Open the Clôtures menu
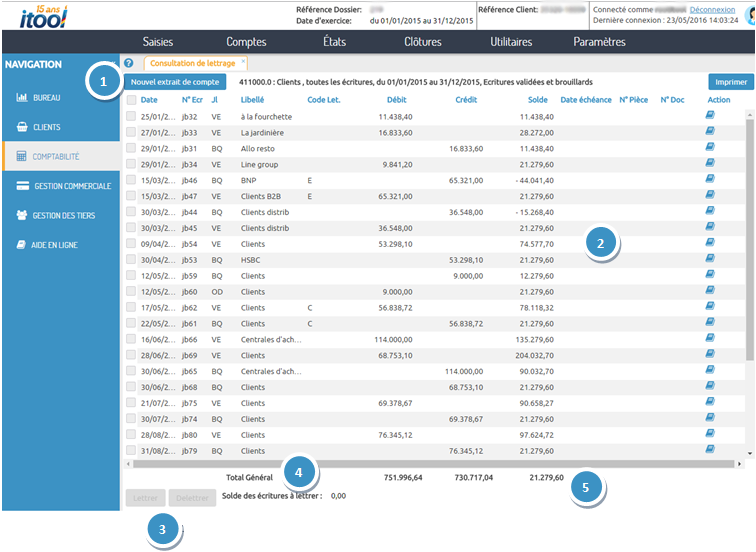The width and height of the screenshot is (756, 552). coord(422,42)
